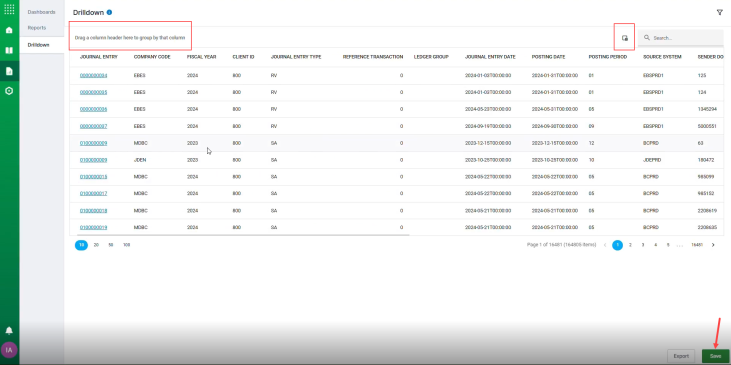The image size is (731, 365).
Task: Sort by Ledger Group column header
Action: tap(431, 57)
